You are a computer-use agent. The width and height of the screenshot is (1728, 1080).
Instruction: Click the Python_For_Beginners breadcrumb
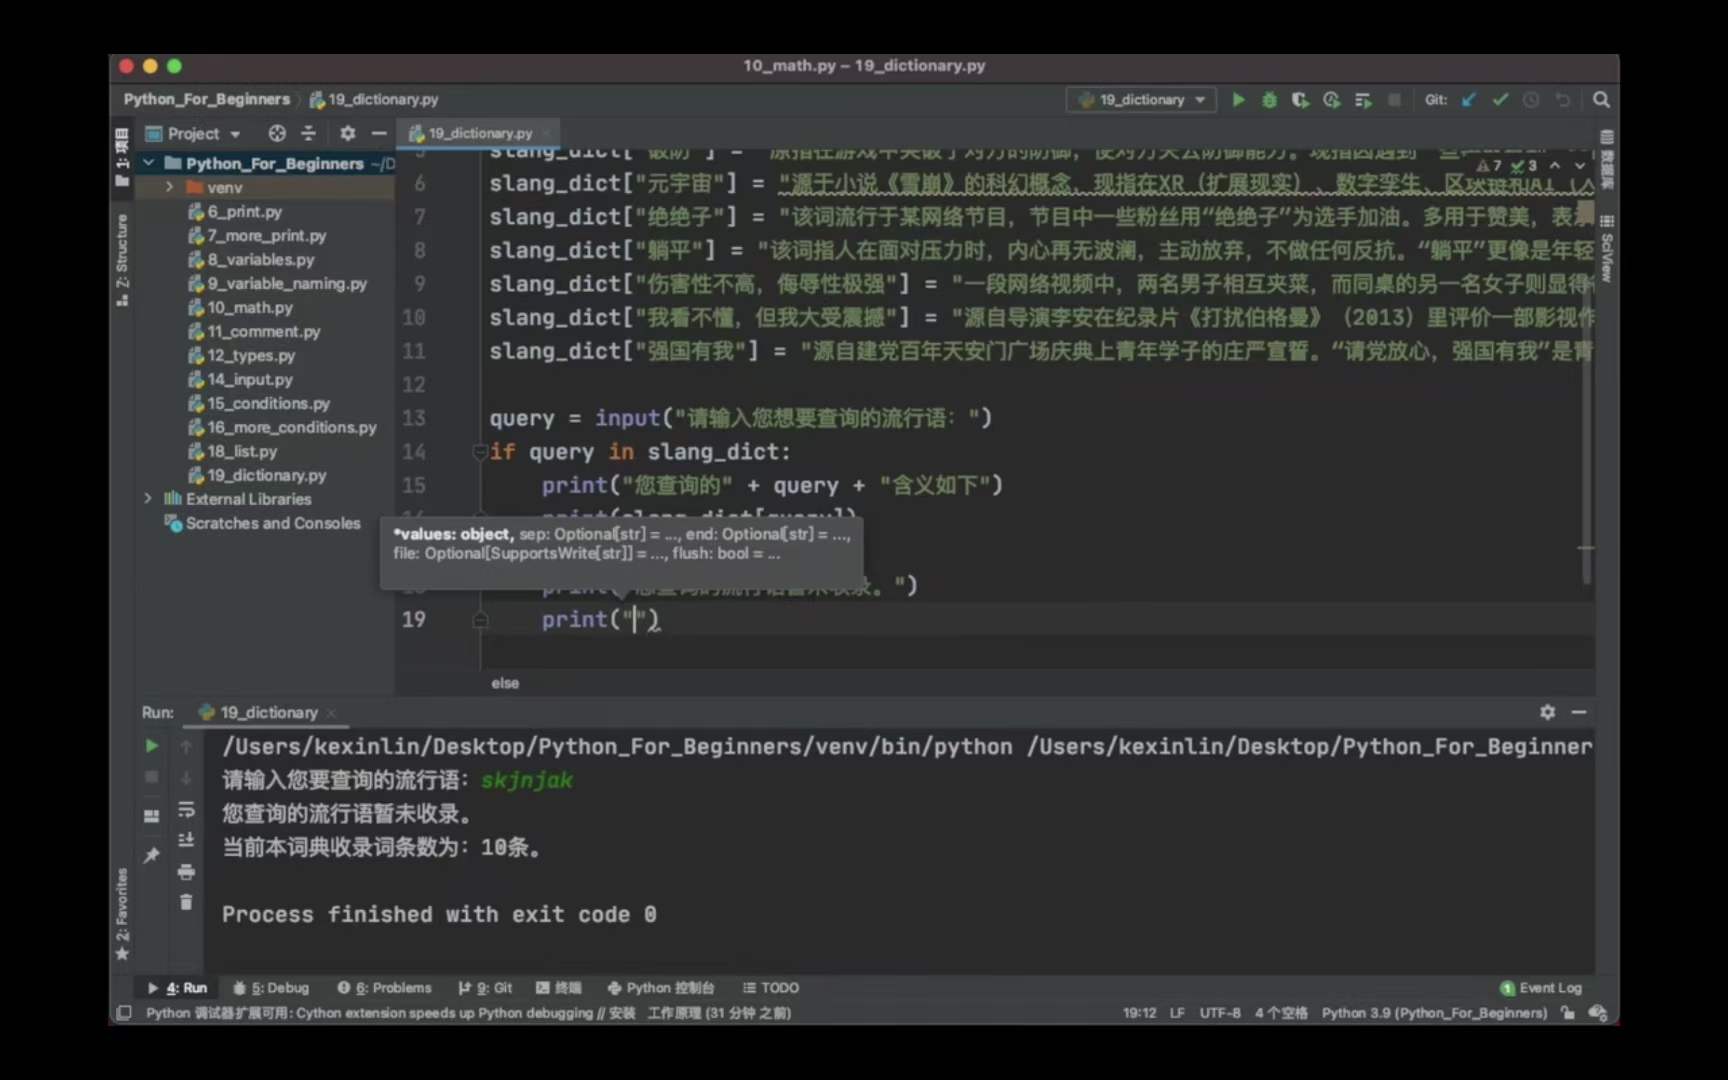coord(206,99)
